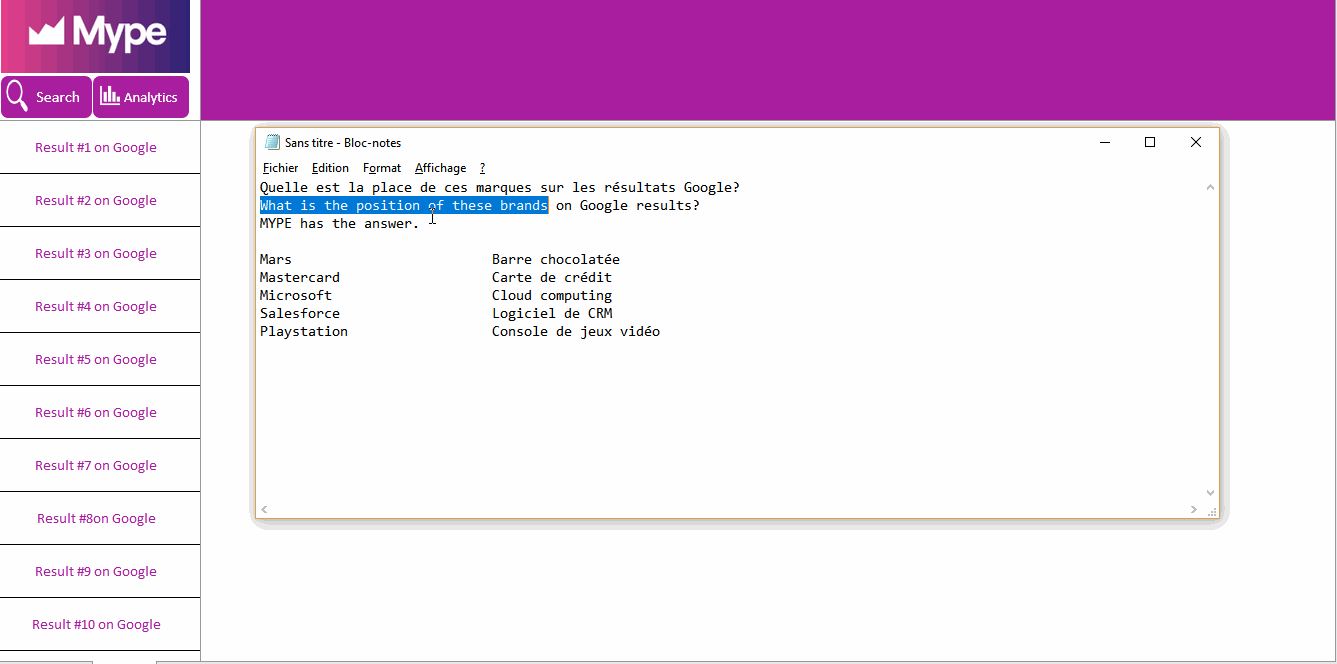Maximize the Bloc-notes window
The width and height of the screenshot is (1337, 664).
pyautogui.click(x=1150, y=142)
